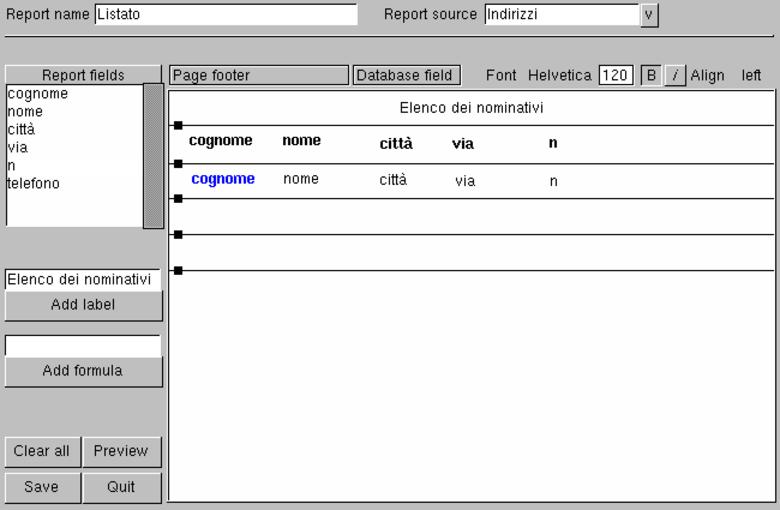Click the Report fields list scrollbar
Screen dimensions: 780x510
[153, 156]
